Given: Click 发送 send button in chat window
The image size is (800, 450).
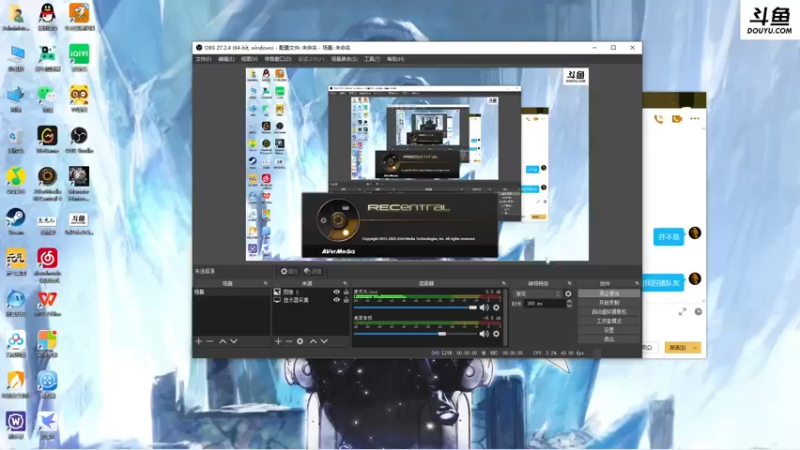Looking at the screenshot, I should tap(678, 347).
